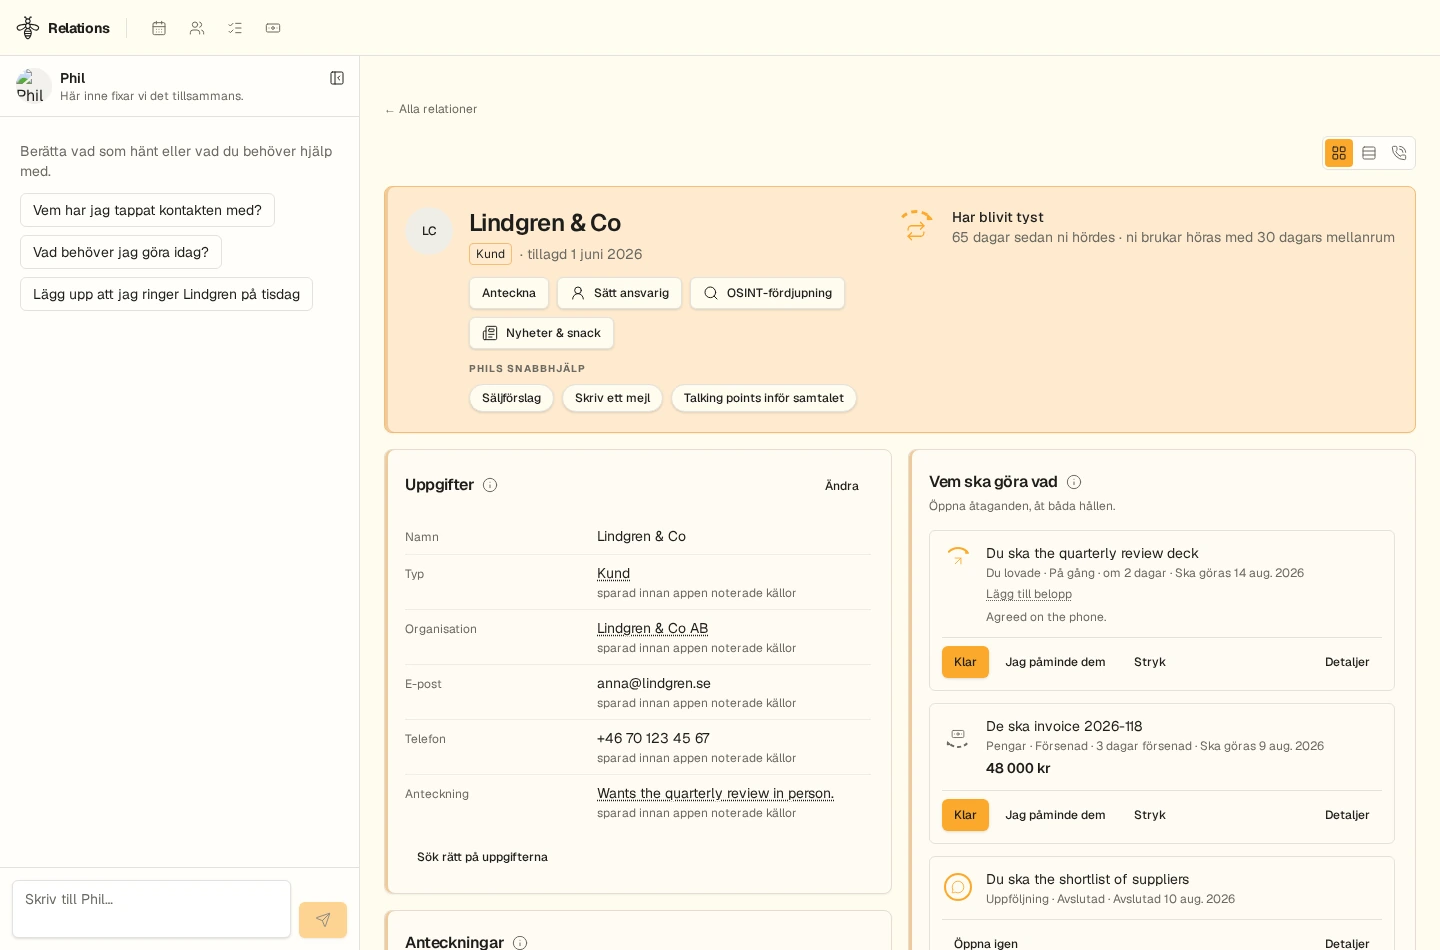Click the Säljförslag quick help chip
The height and width of the screenshot is (950, 1440).
pos(511,398)
